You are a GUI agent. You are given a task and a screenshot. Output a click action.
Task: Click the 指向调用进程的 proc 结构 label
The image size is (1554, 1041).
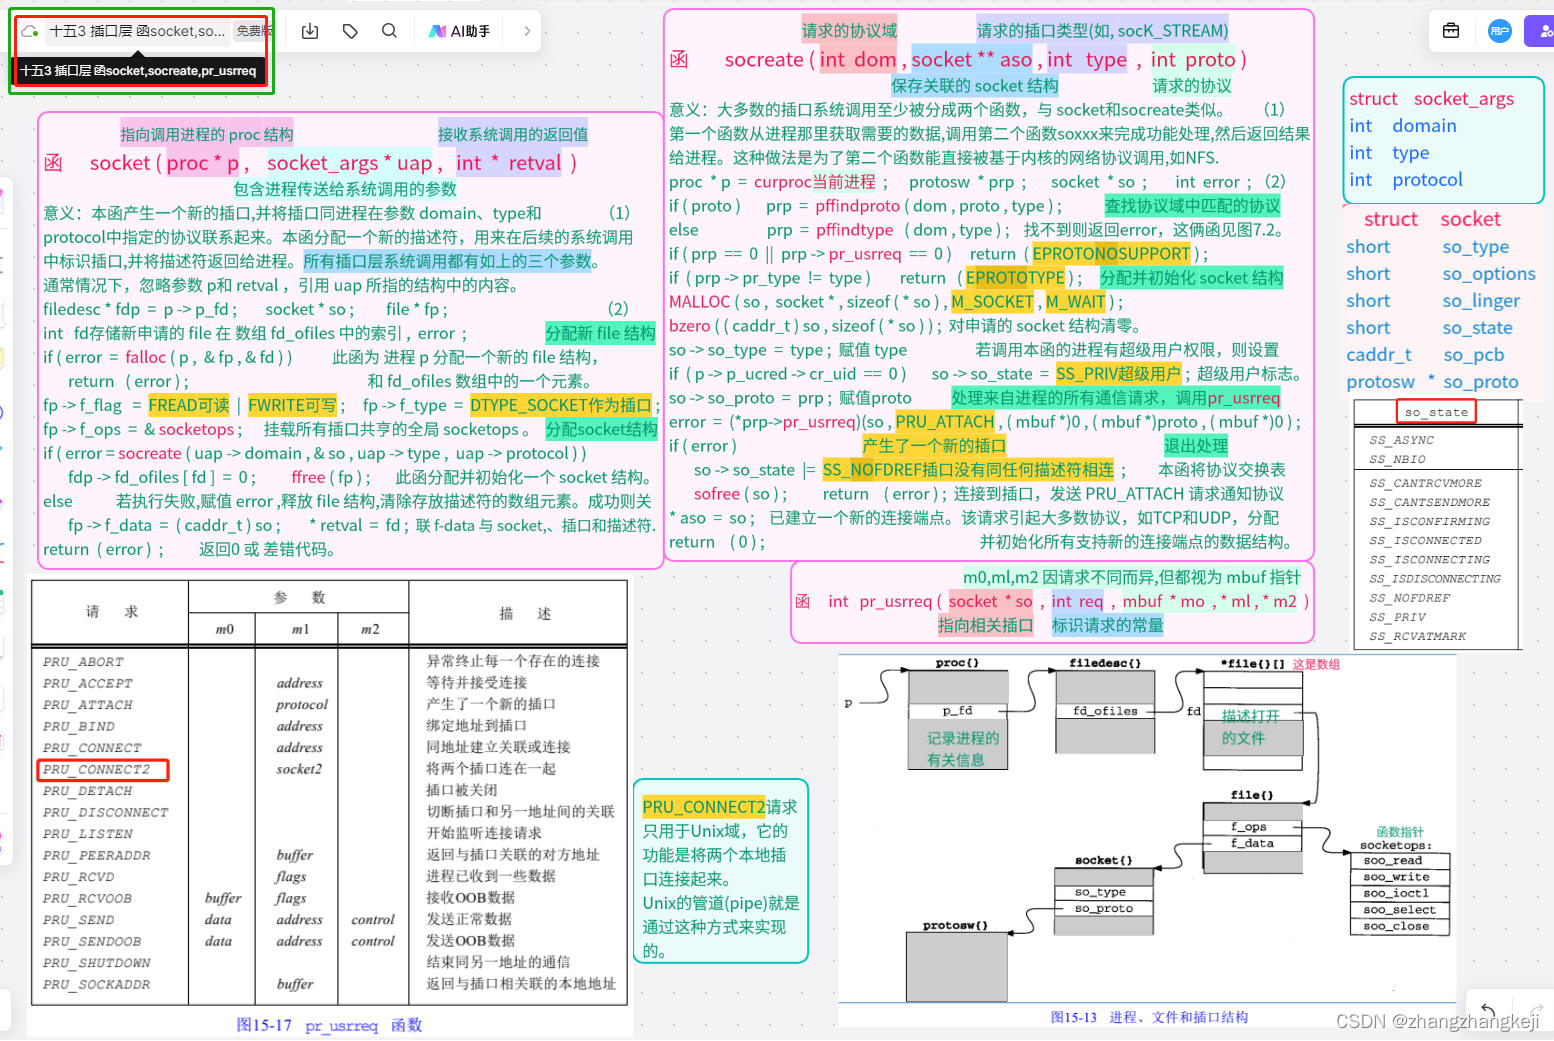pos(206,134)
